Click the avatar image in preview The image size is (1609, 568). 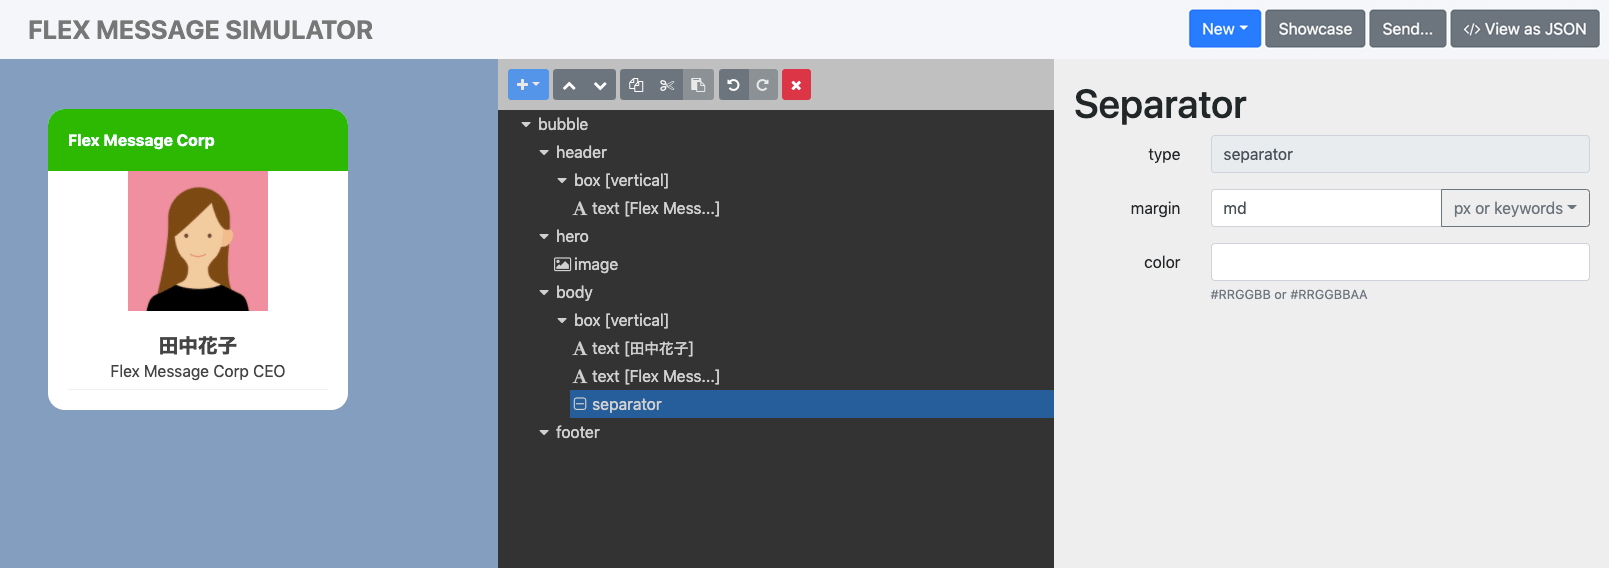198,241
